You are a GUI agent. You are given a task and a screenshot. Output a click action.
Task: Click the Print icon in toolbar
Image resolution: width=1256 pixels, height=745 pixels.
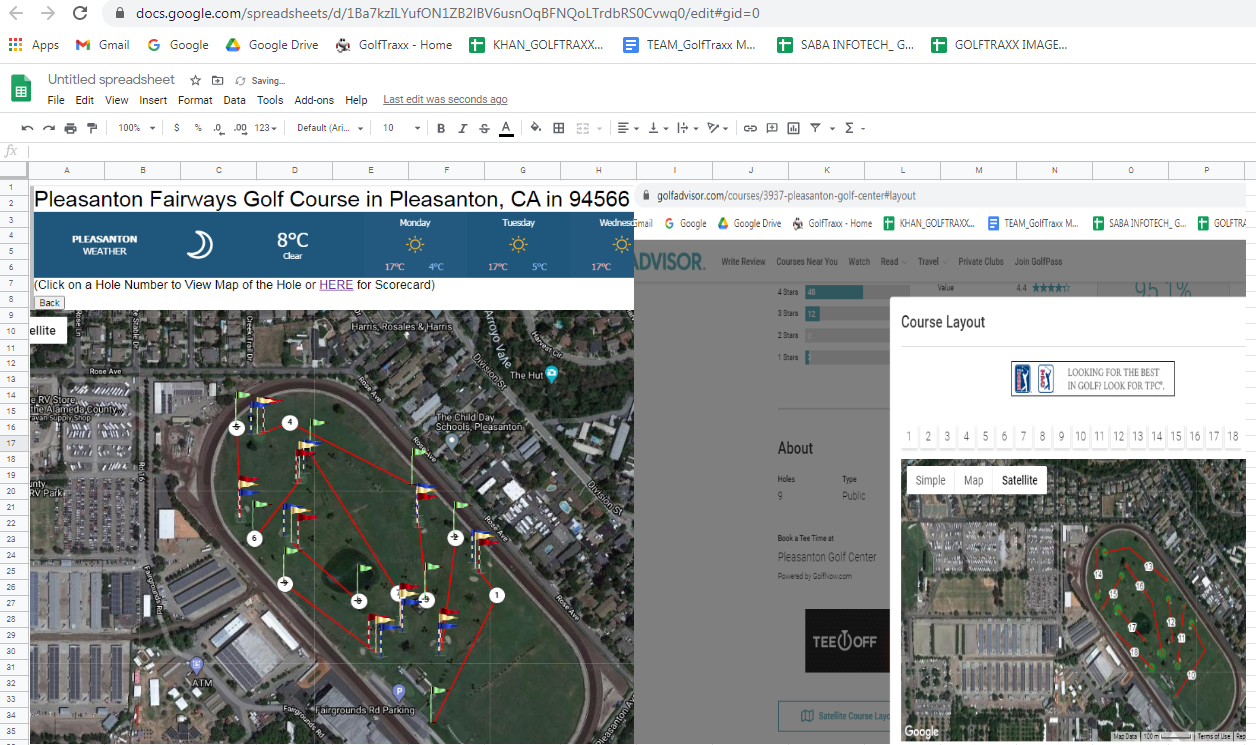70,128
